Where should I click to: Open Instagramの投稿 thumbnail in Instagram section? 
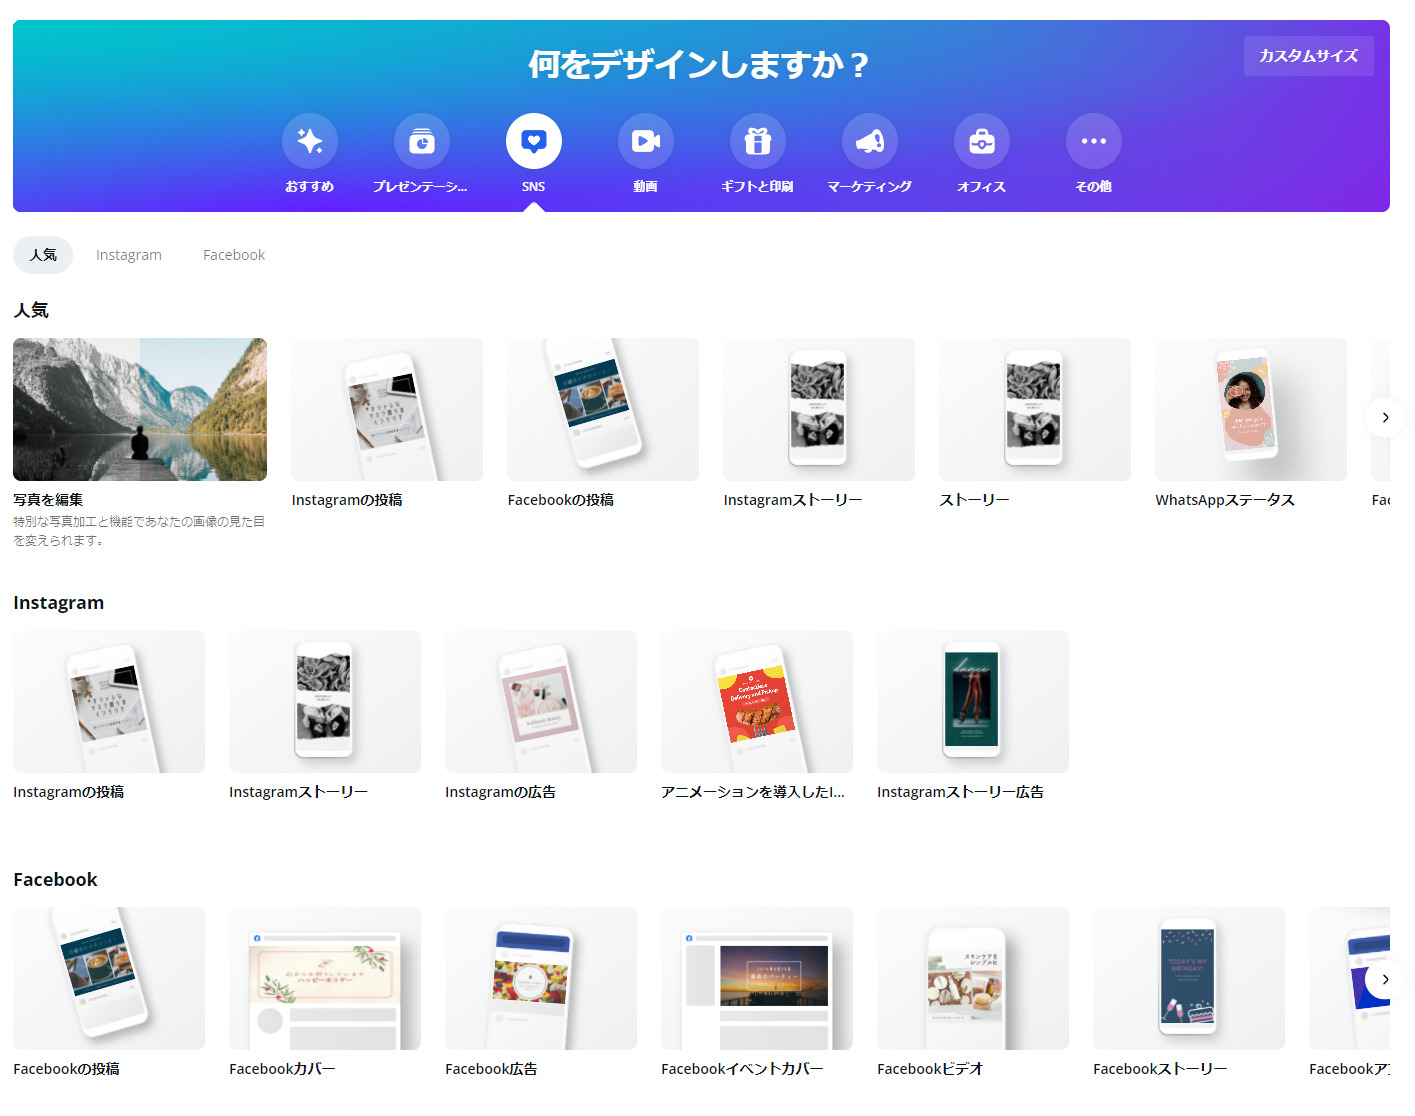pyautogui.click(x=109, y=701)
